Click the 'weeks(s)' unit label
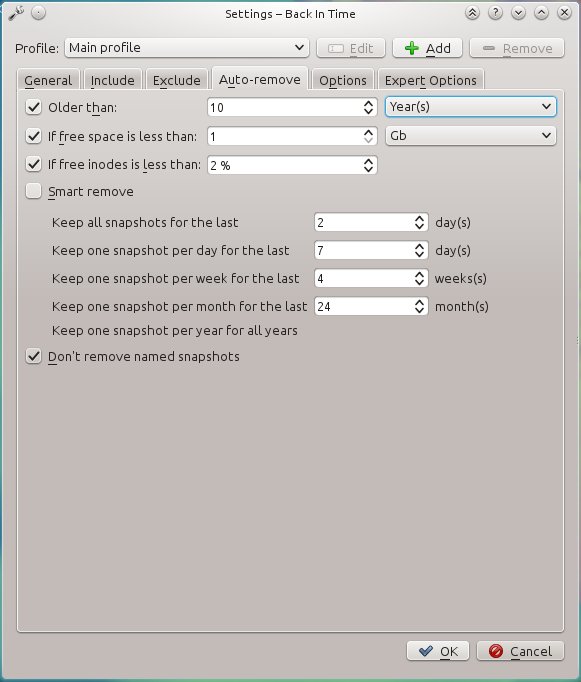 461,278
